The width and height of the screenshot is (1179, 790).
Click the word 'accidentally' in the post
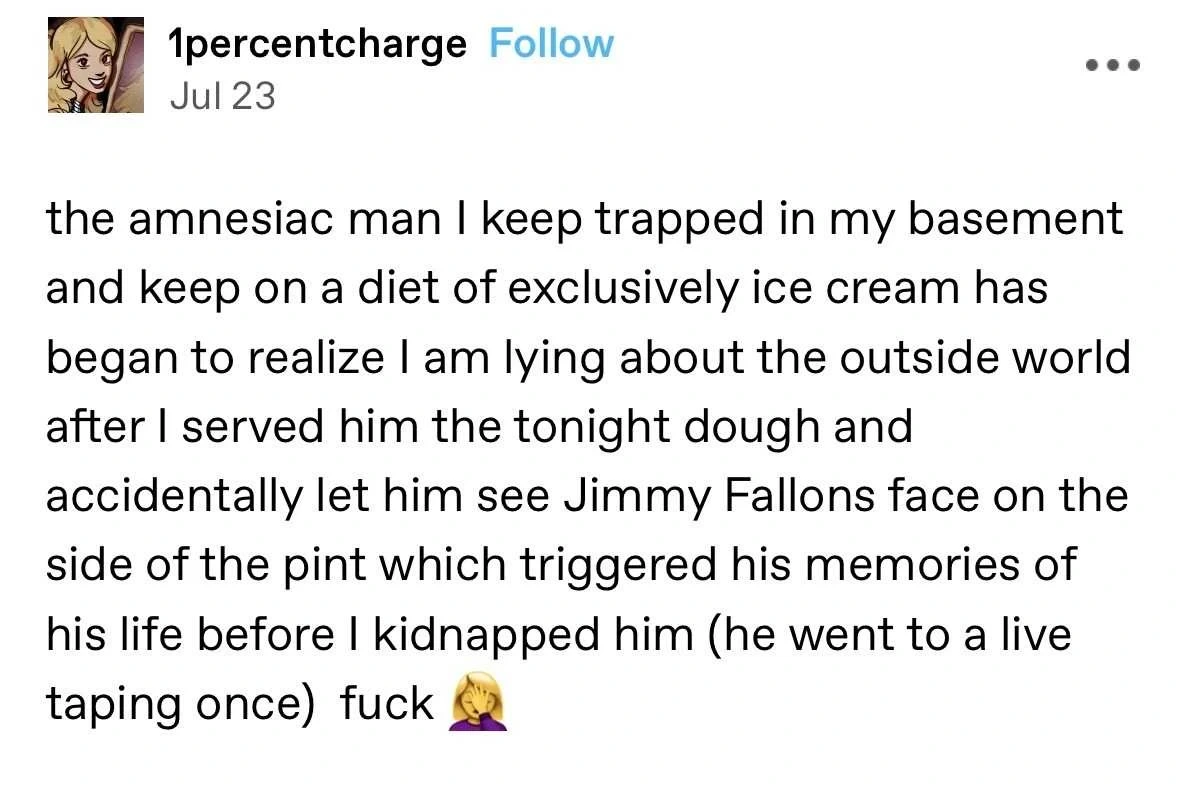[x=174, y=498]
